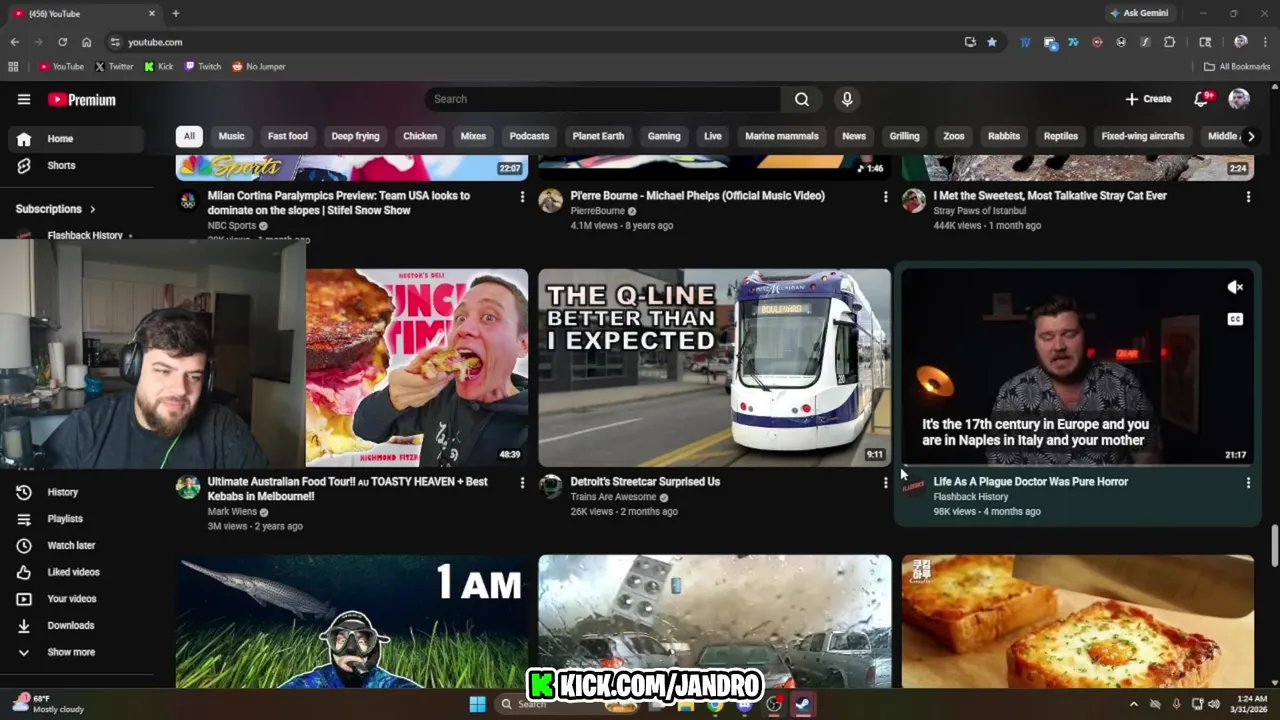
Task: Expand Show more in the sidebar
Action: [76, 652]
